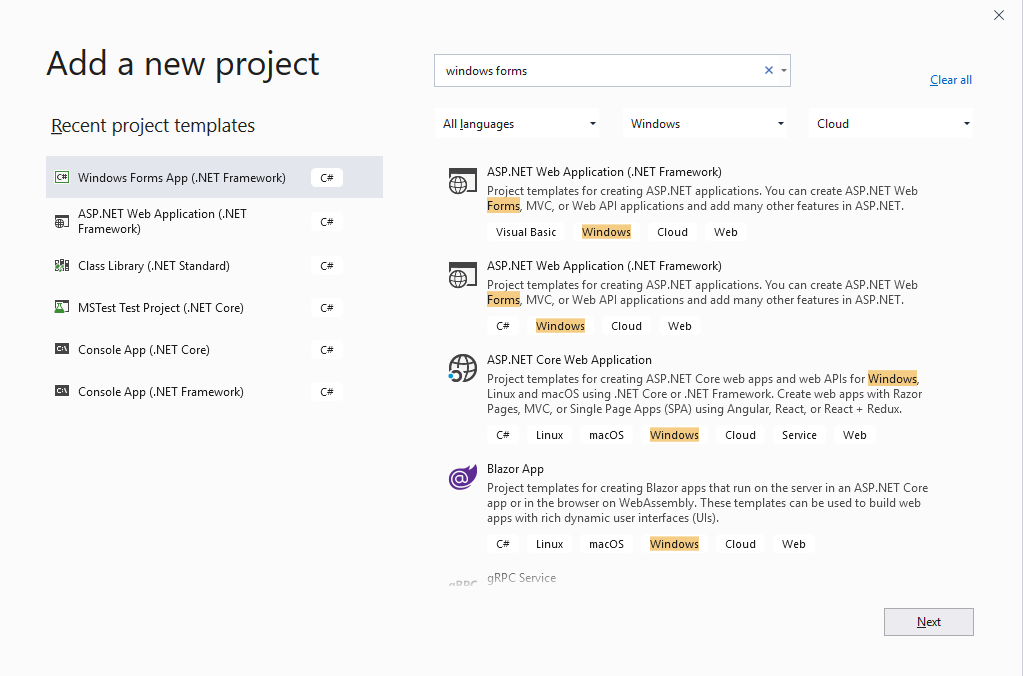Click the Console App (.NET Core) icon
The image size is (1023, 676).
(61, 349)
